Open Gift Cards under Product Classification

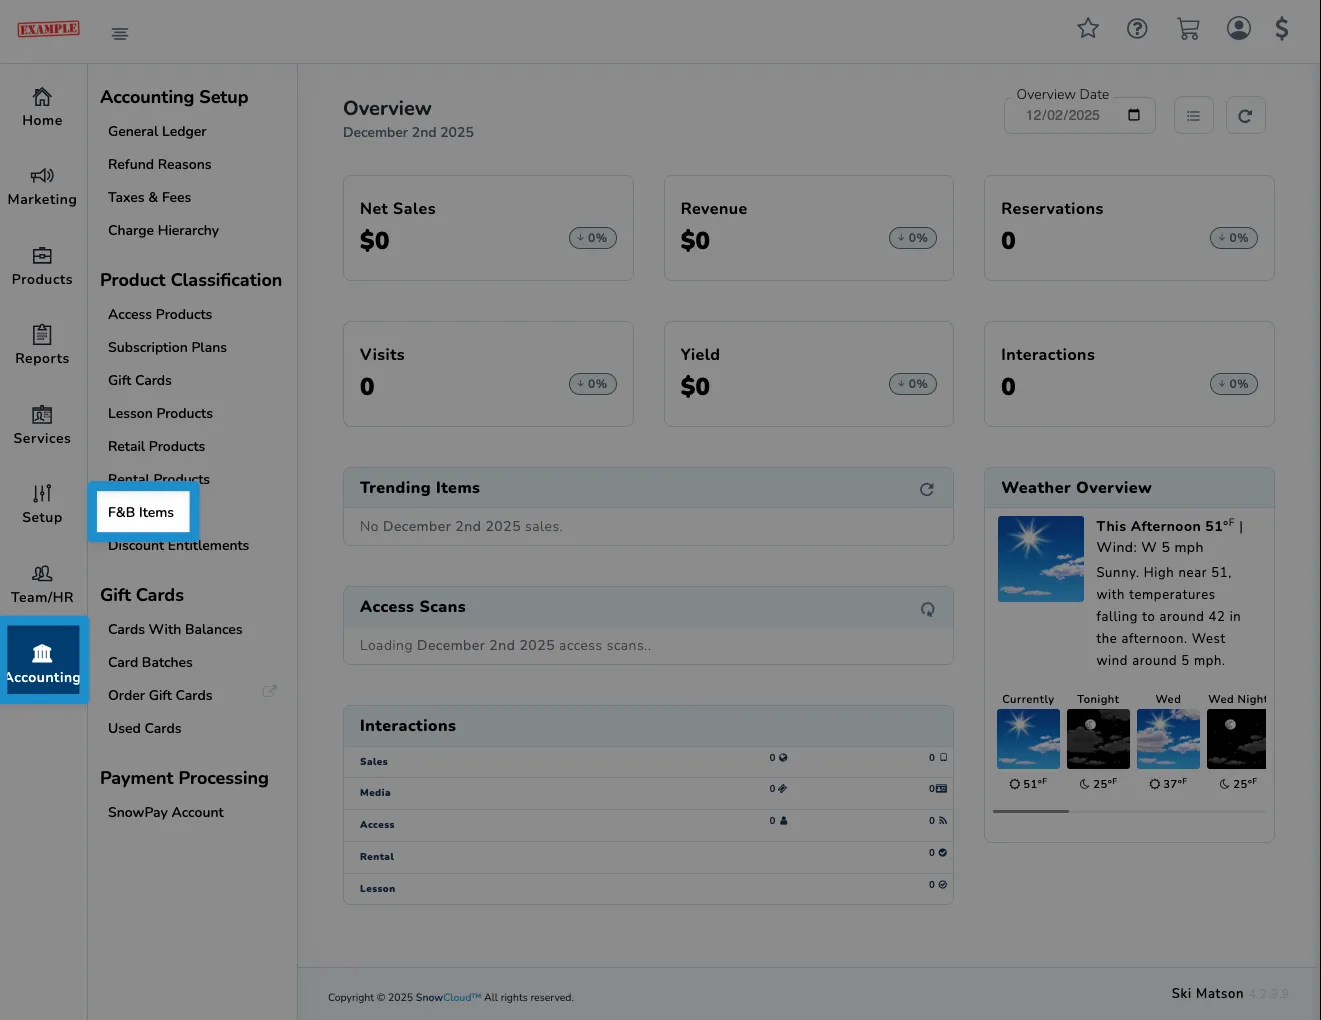140,380
